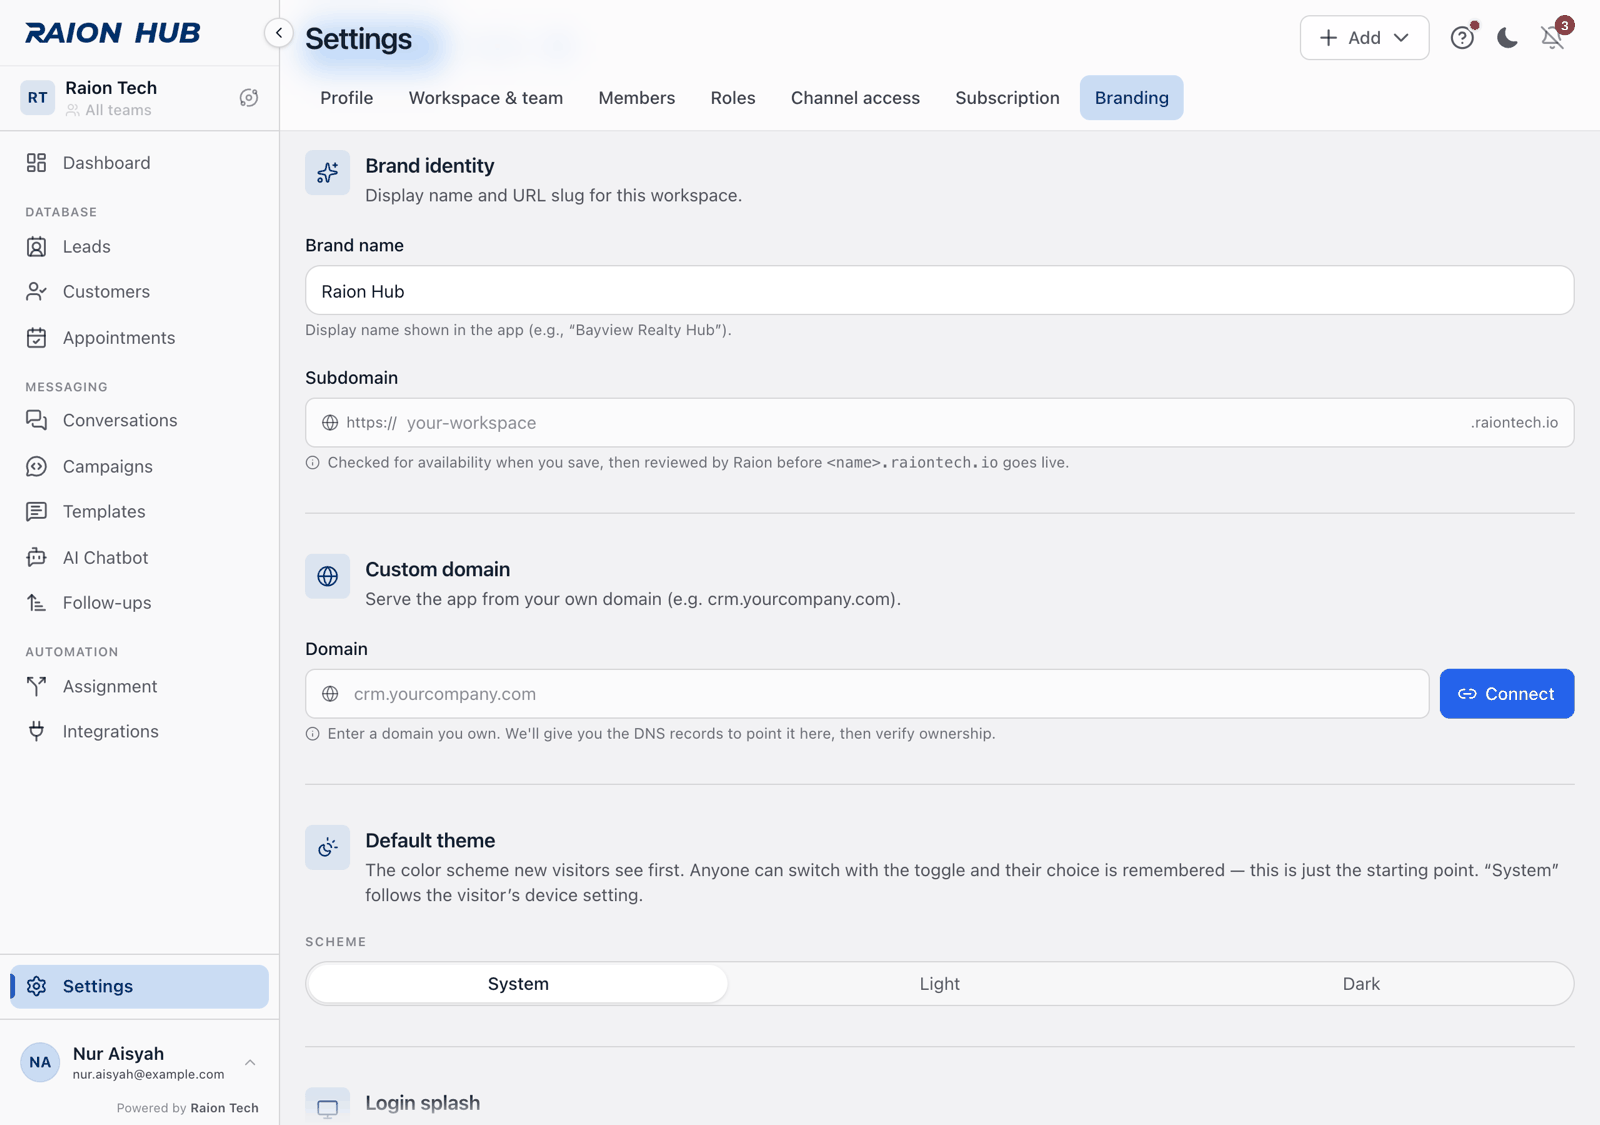Switch to the Subscription tab
This screenshot has width=1600, height=1125.
click(1007, 98)
